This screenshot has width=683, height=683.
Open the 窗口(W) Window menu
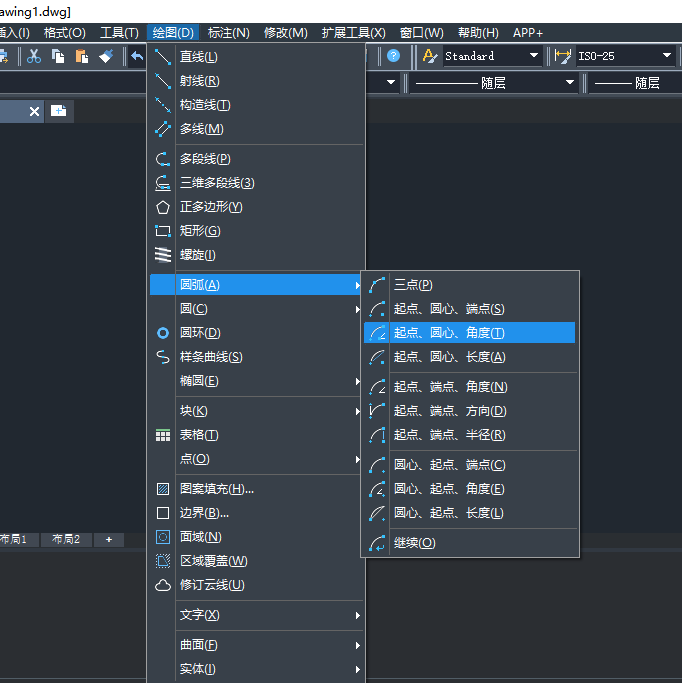tap(422, 33)
